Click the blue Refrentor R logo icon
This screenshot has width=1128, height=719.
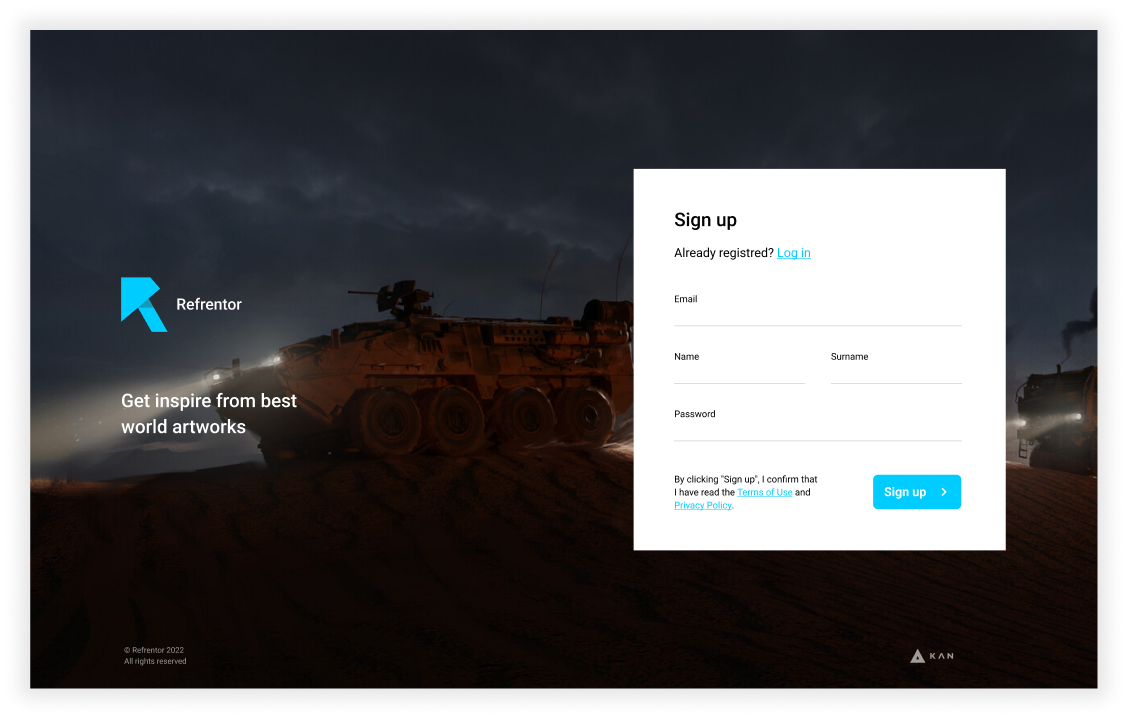pyautogui.click(x=144, y=304)
